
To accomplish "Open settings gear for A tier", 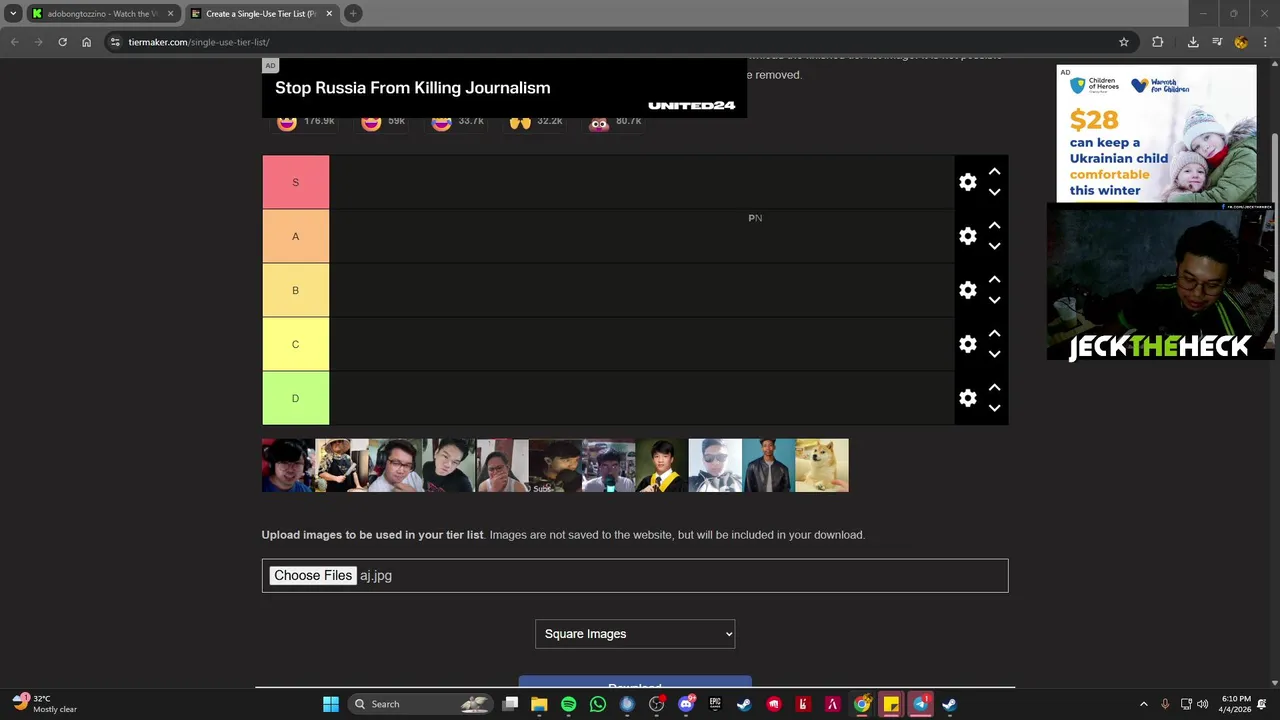I will coord(967,236).
